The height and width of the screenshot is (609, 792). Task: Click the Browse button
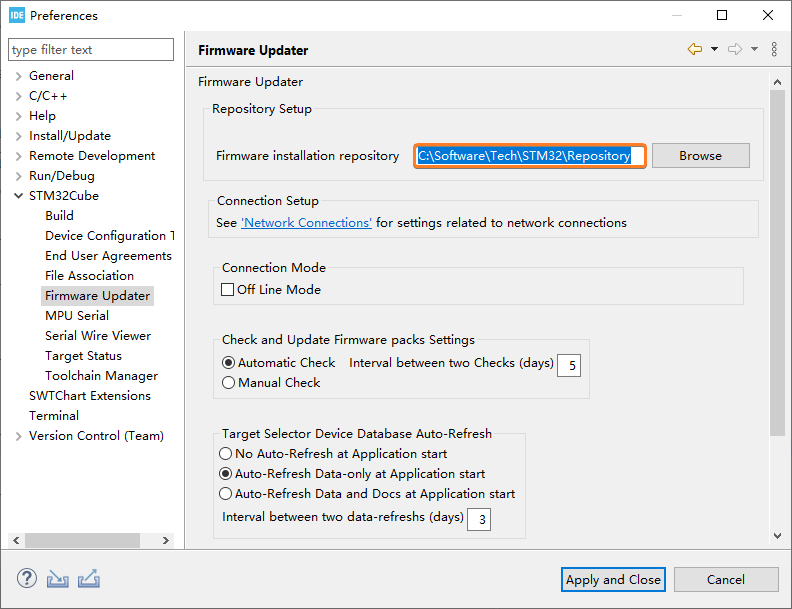click(x=701, y=156)
